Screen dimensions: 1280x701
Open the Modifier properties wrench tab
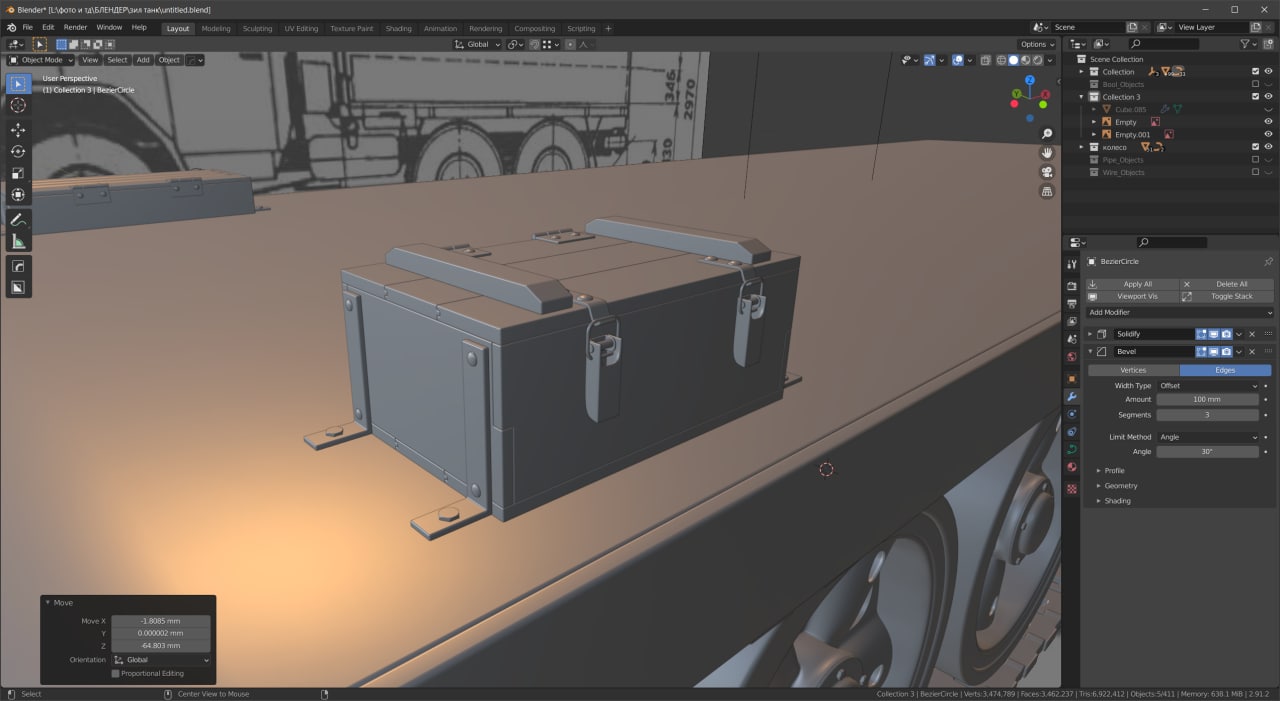(1072, 397)
